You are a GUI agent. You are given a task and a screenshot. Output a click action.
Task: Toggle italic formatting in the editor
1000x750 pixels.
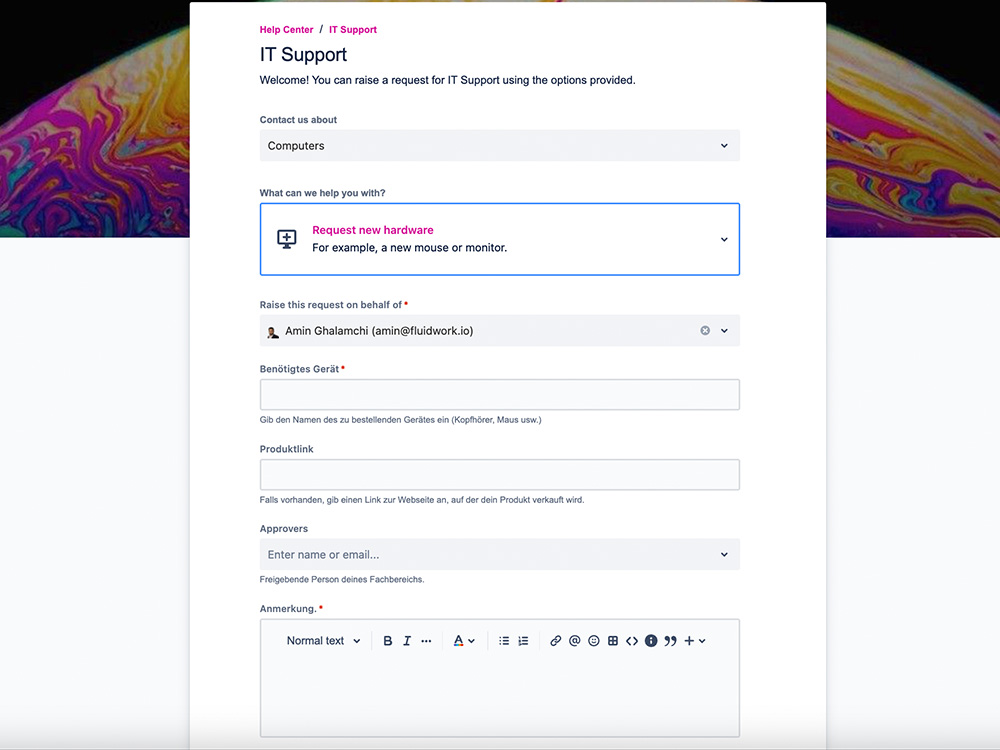(x=407, y=641)
